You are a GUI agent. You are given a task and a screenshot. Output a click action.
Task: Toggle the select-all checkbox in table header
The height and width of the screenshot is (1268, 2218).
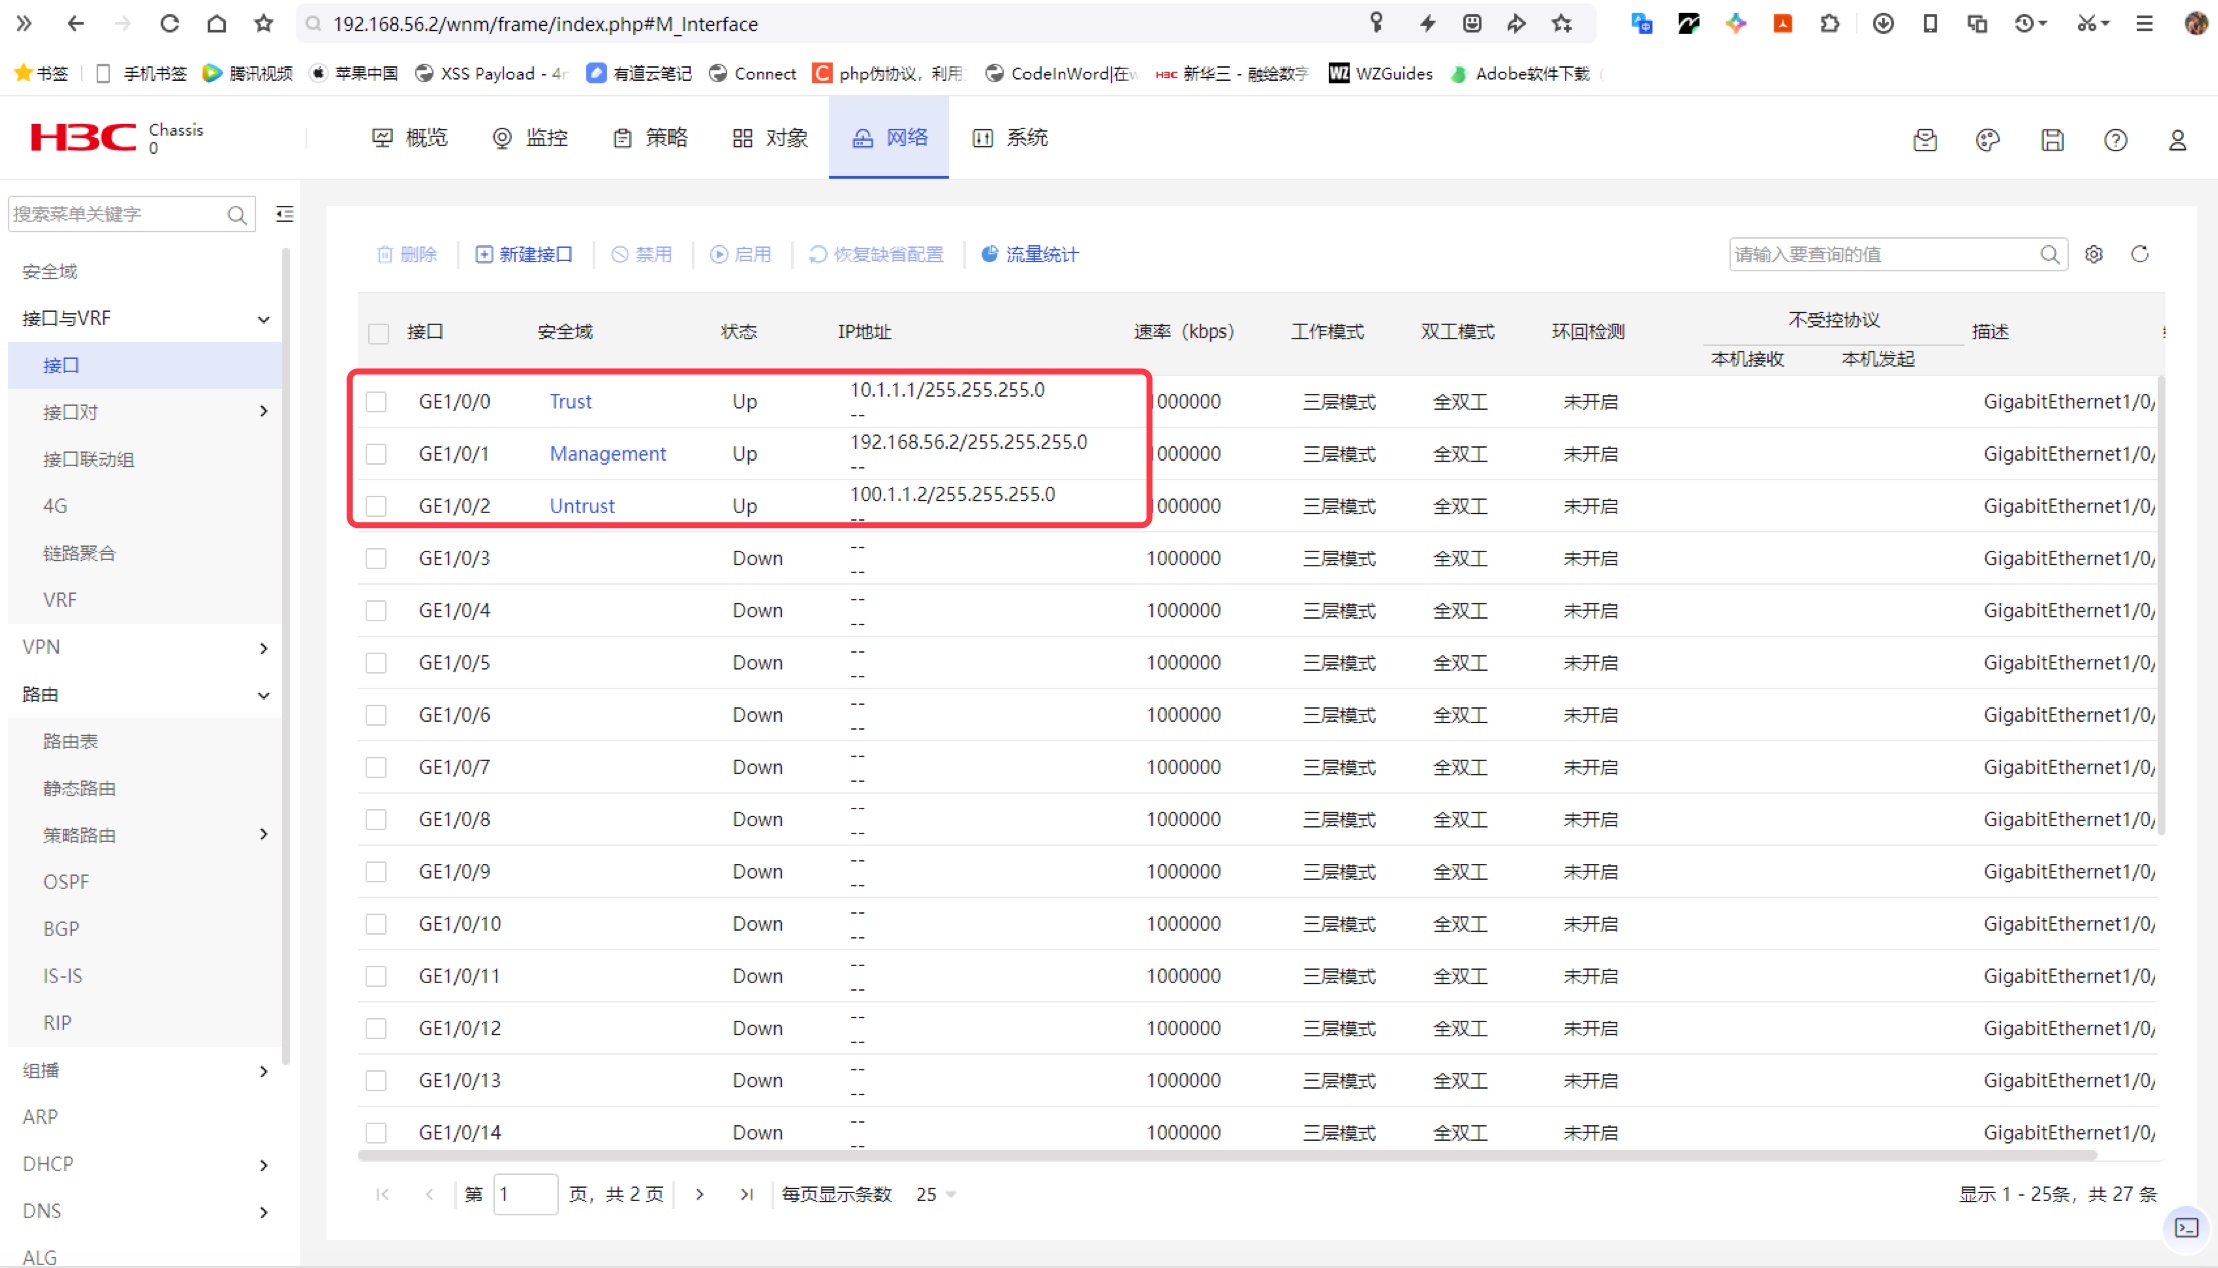point(378,333)
